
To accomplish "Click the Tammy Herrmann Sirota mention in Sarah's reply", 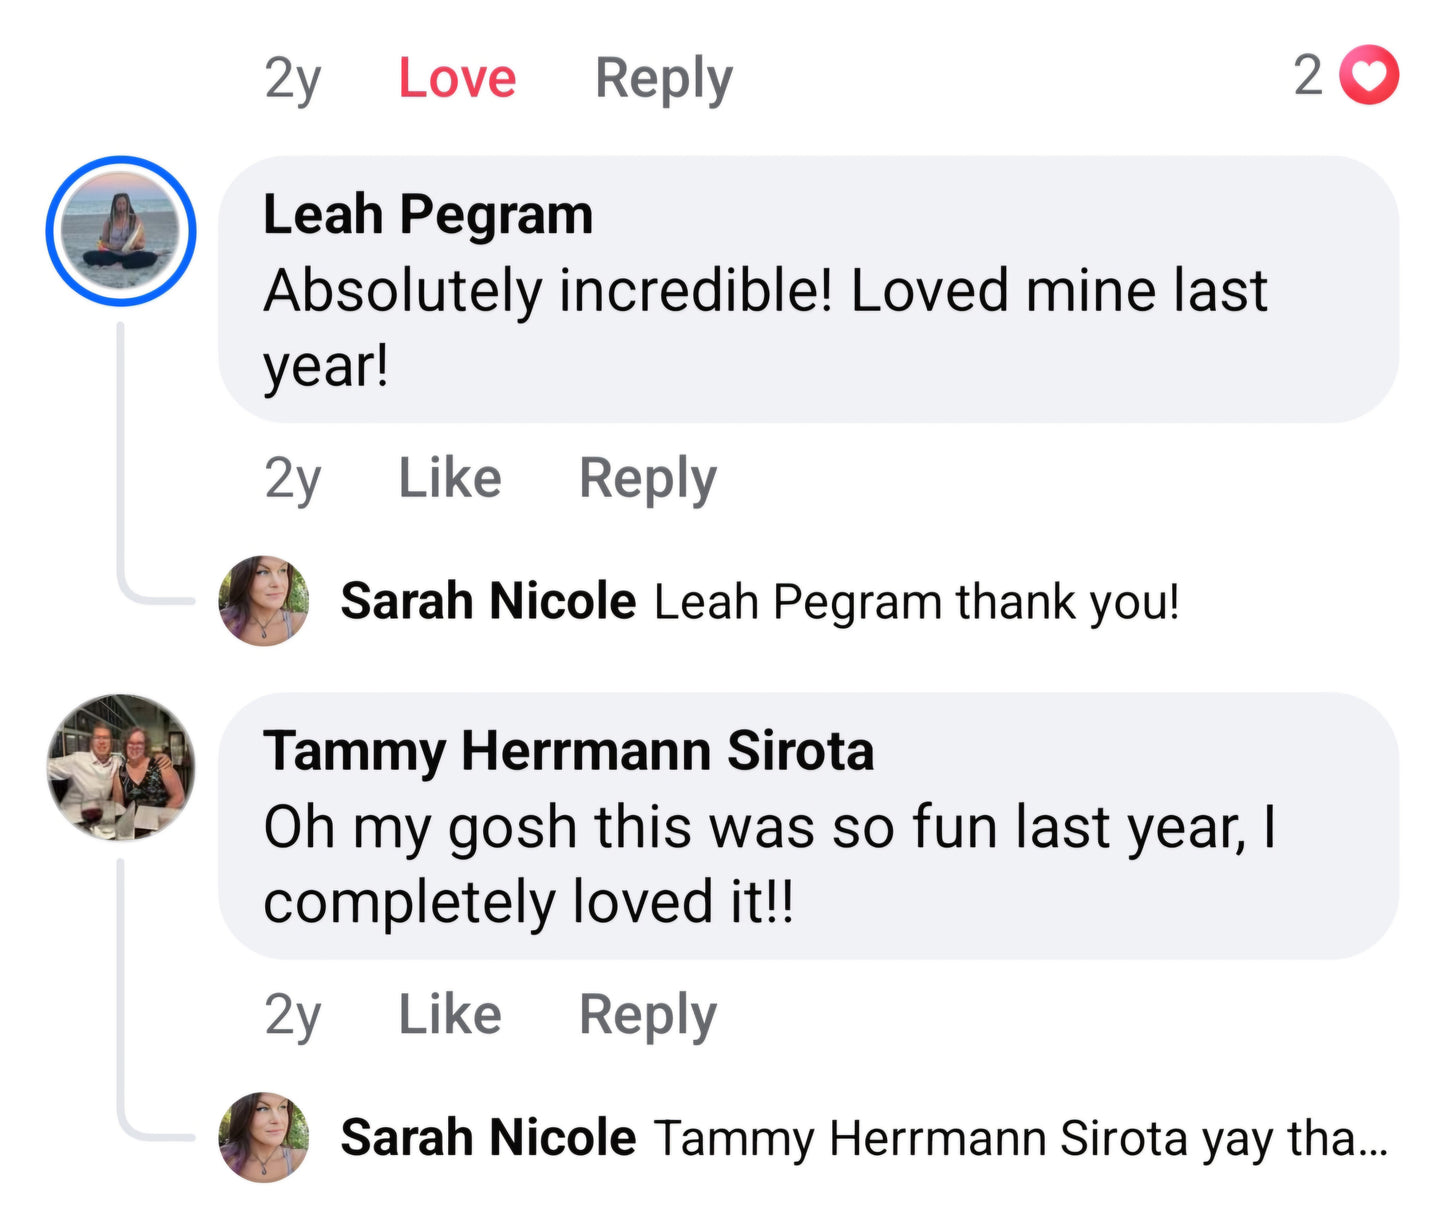I will pyautogui.click(x=920, y=1138).
